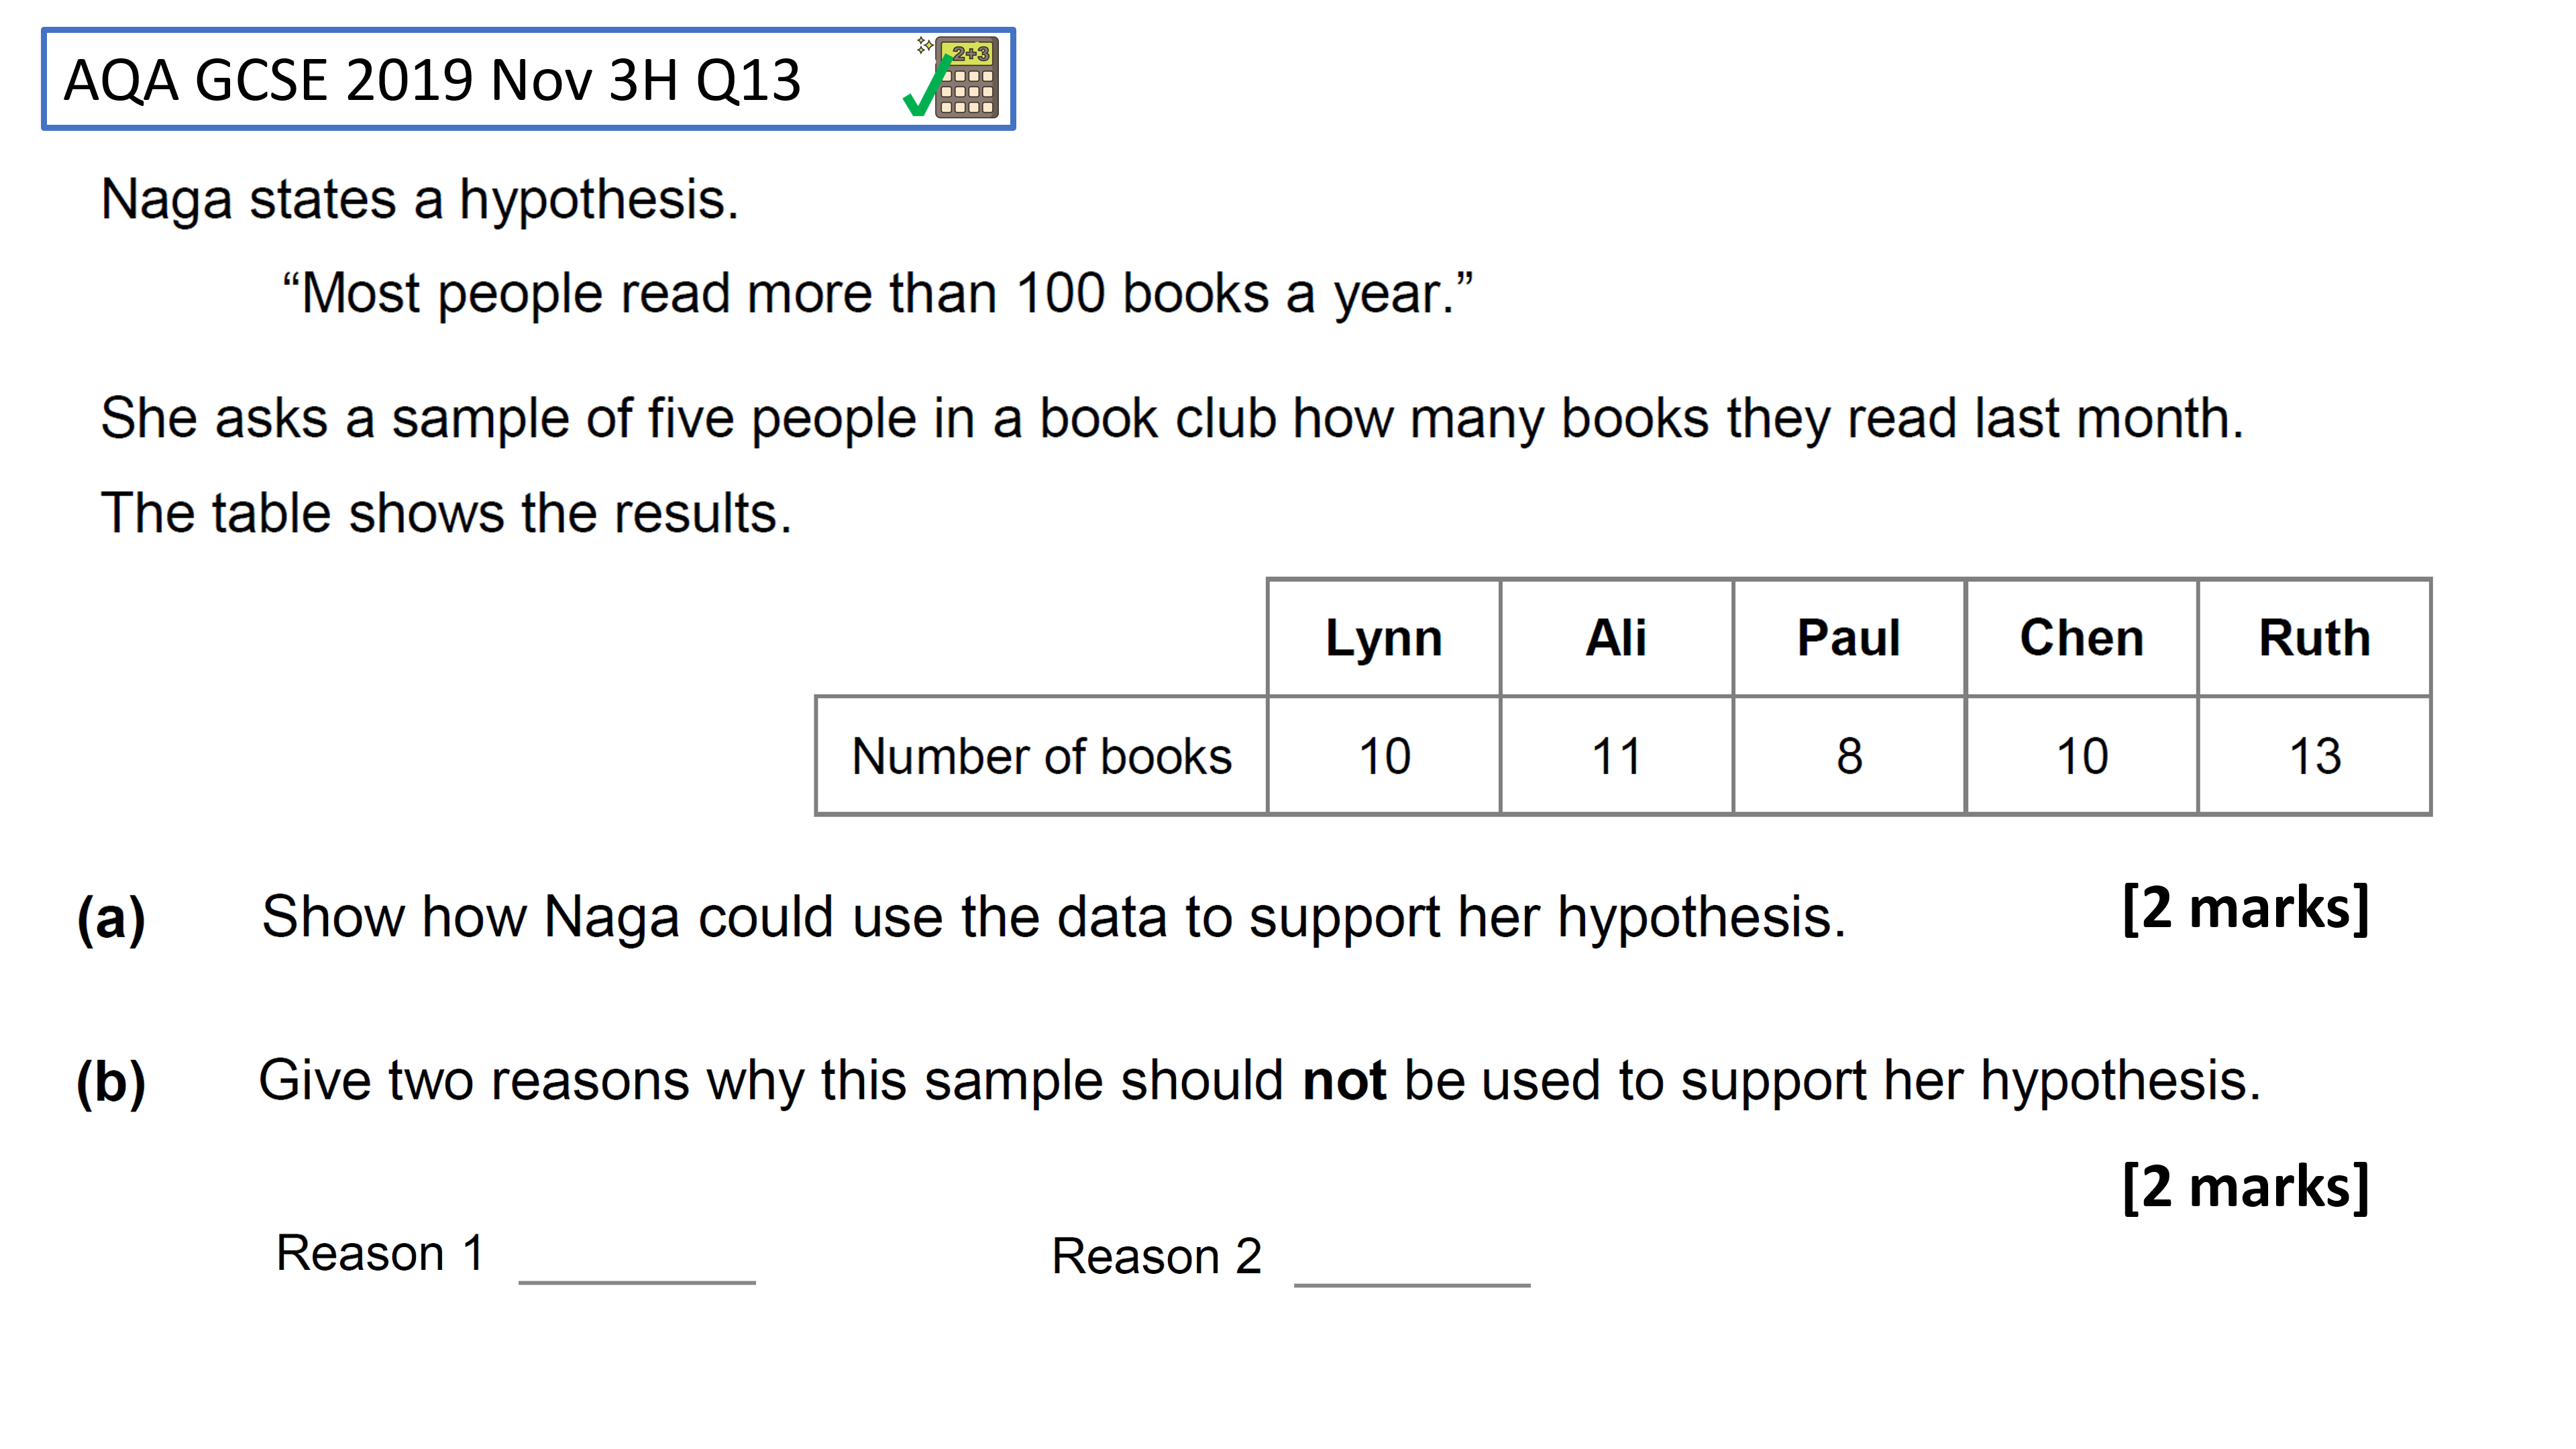This screenshot has height=1449, width=2576.
Task: Click the [2 marks] label for part (a)
Action: click(2245, 909)
